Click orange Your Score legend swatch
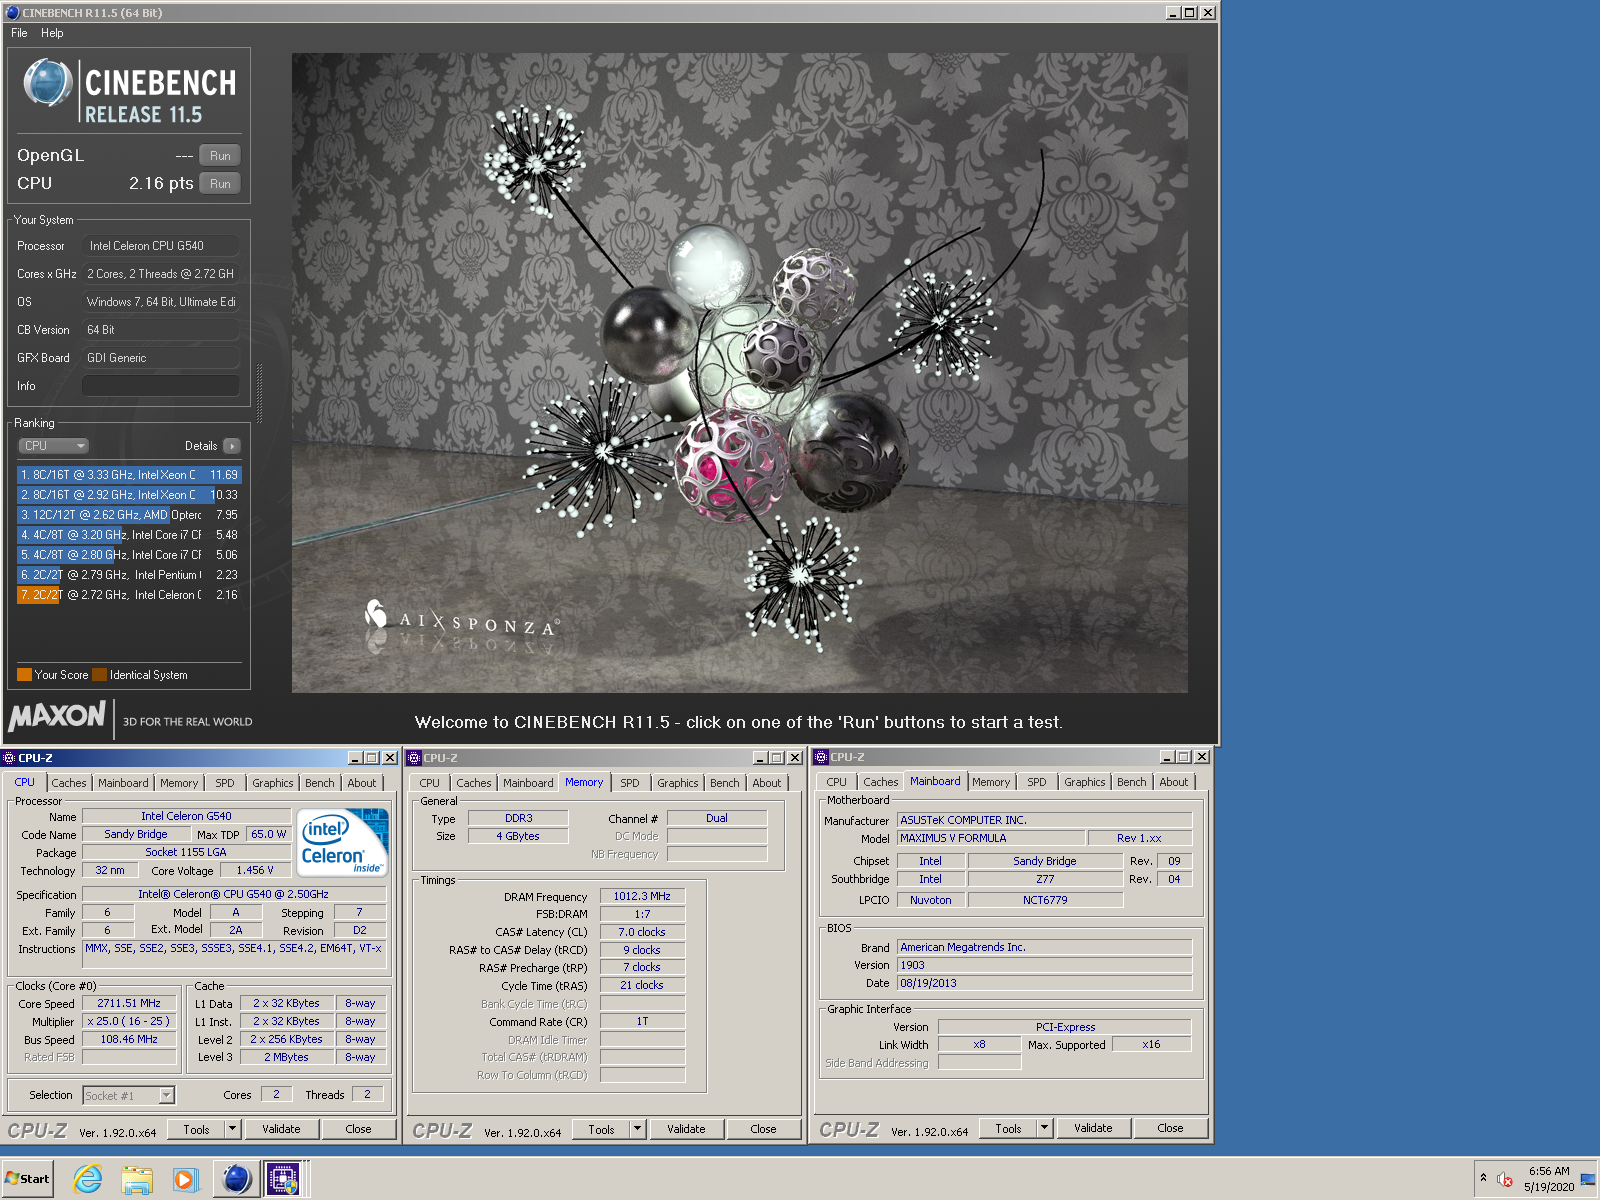The image size is (1600, 1200). tap(25, 675)
